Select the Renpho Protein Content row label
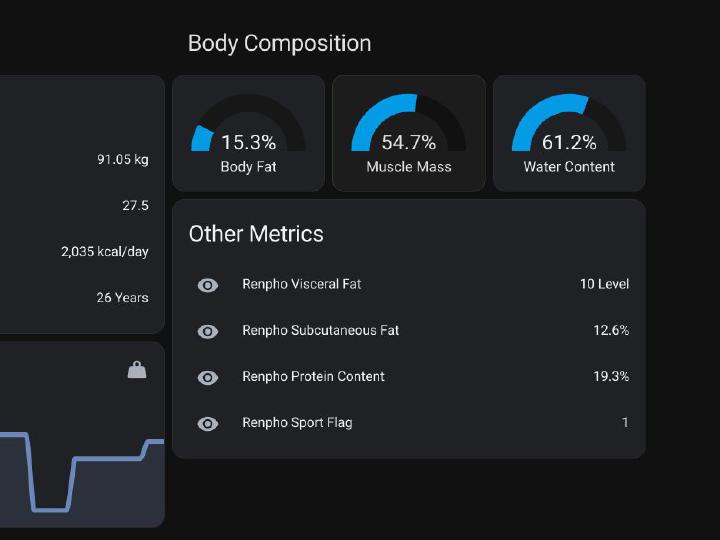 313,376
